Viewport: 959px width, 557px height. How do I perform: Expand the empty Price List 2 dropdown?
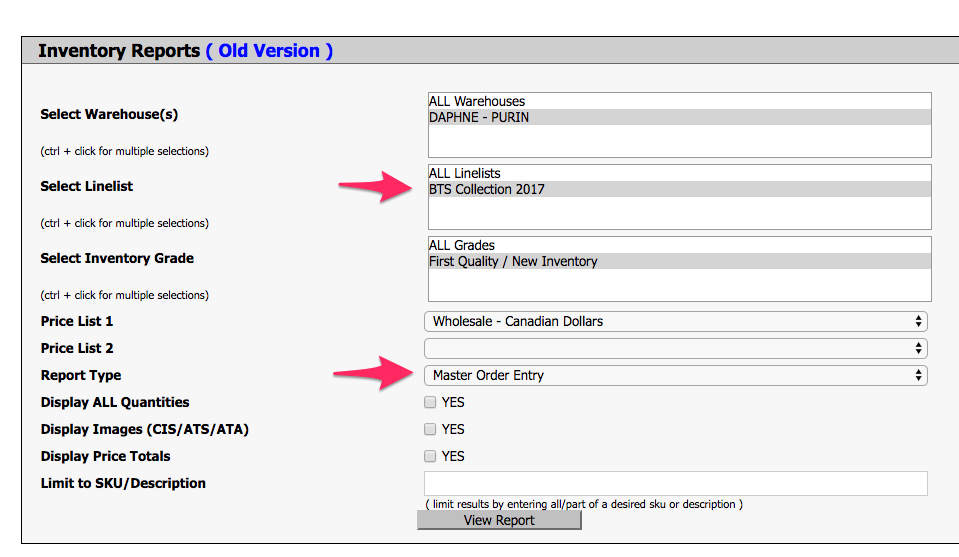click(675, 349)
